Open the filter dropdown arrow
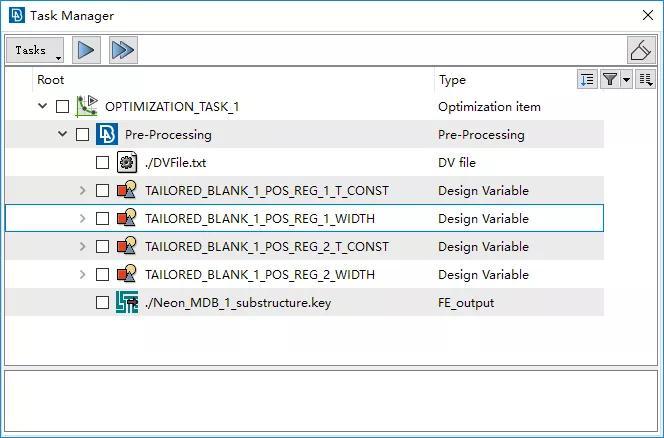The image size is (664, 438). pos(626,79)
